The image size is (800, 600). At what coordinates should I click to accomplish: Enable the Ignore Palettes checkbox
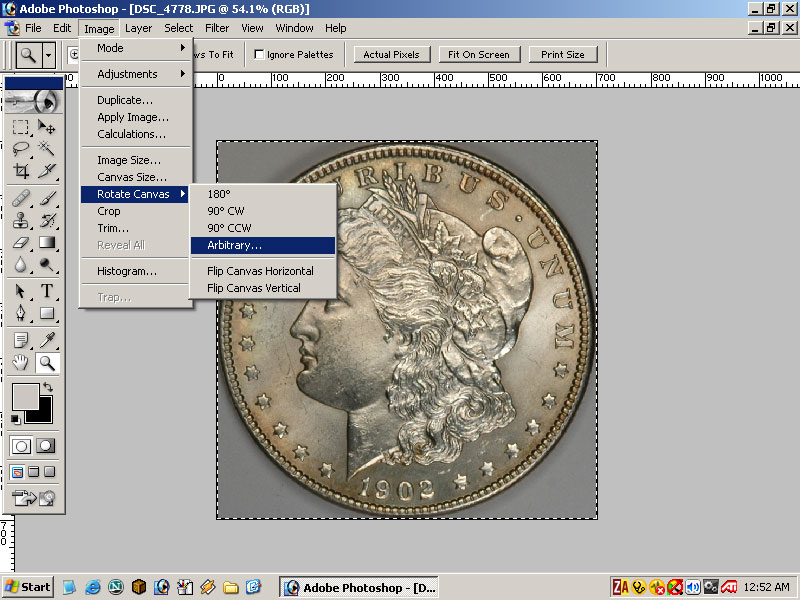coord(260,55)
